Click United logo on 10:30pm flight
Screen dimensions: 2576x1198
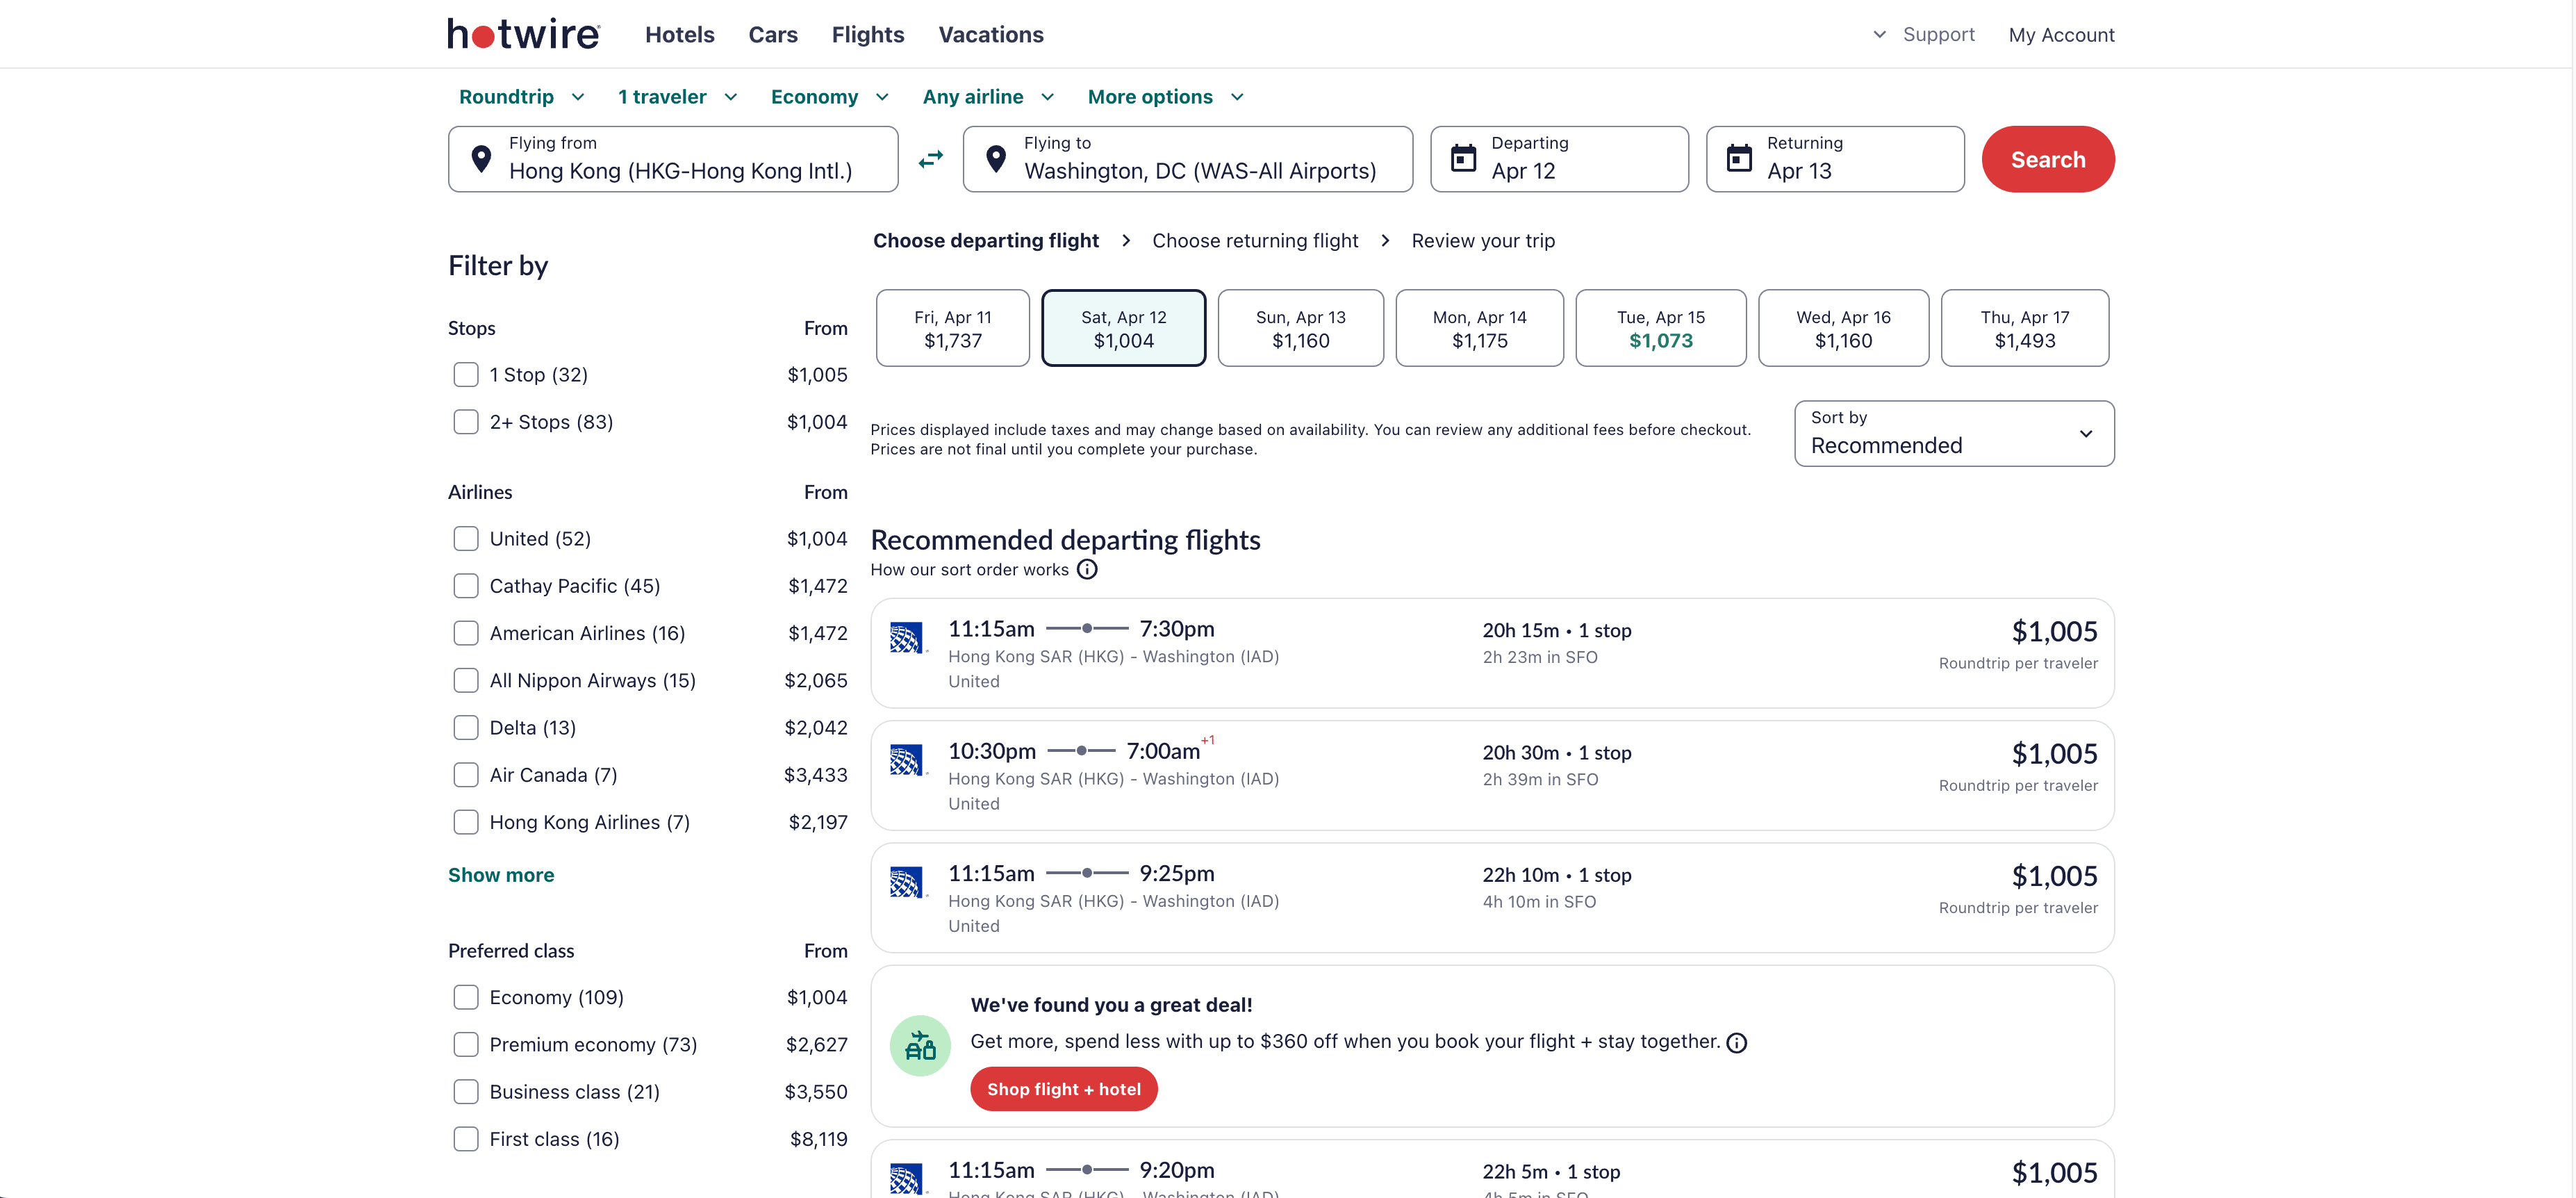pyautogui.click(x=906, y=761)
